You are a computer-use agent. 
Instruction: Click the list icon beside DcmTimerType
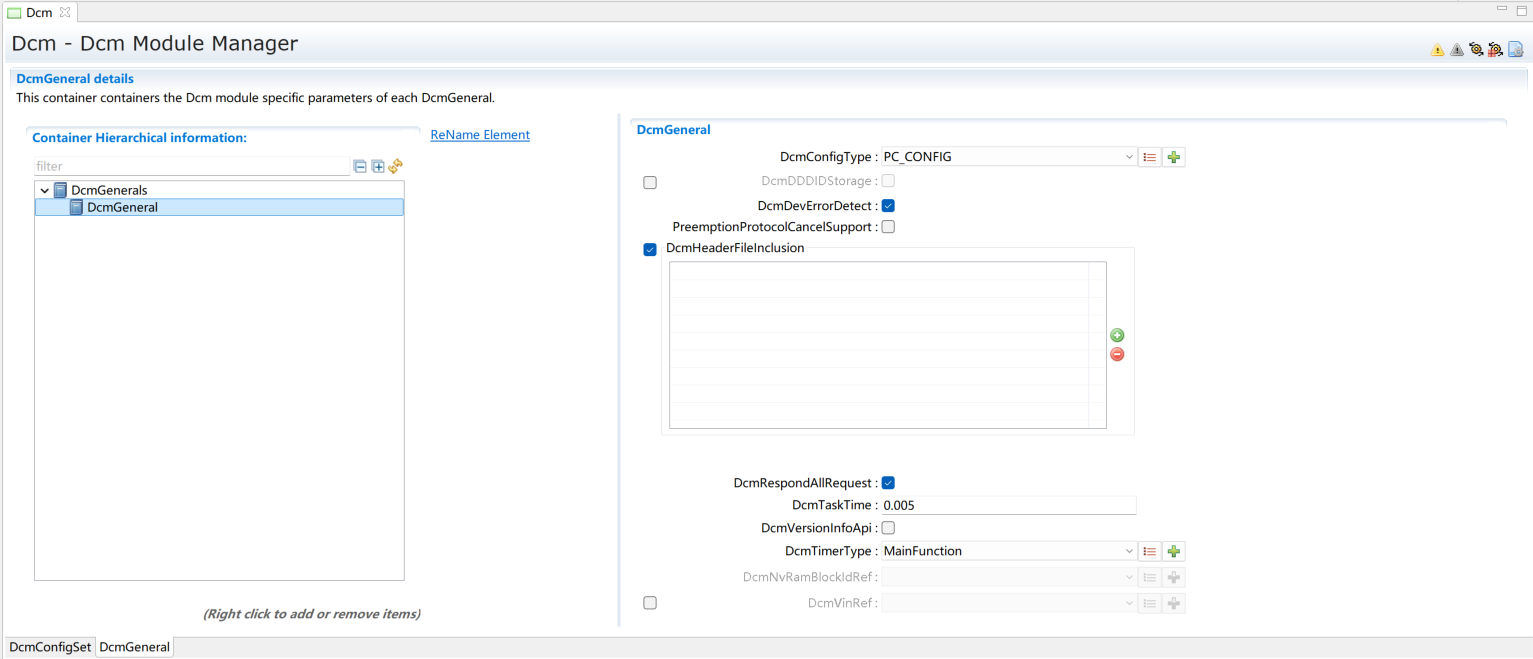[x=1150, y=551]
